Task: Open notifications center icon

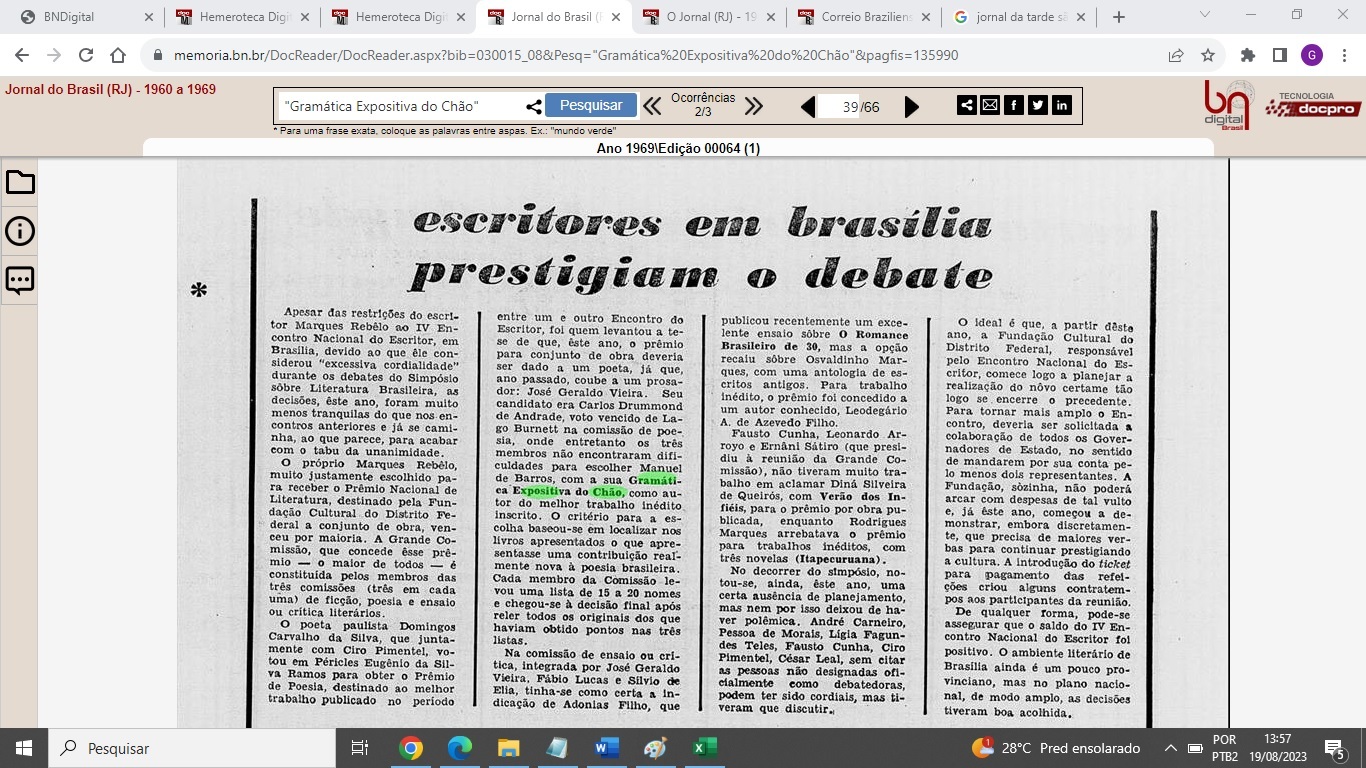Action: [1334, 748]
